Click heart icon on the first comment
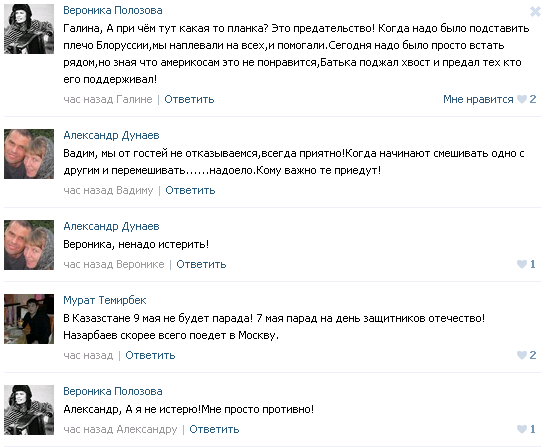 522,99
